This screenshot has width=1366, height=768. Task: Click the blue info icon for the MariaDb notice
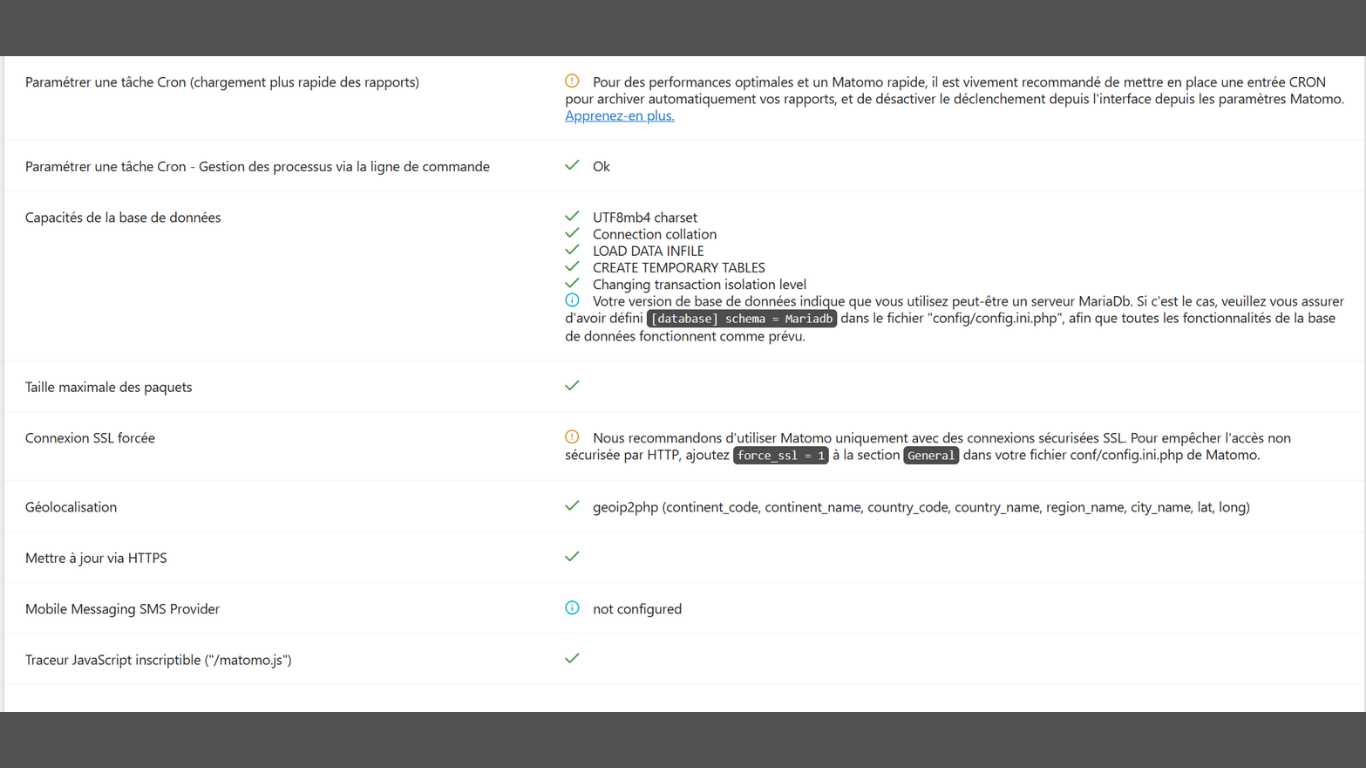point(572,300)
